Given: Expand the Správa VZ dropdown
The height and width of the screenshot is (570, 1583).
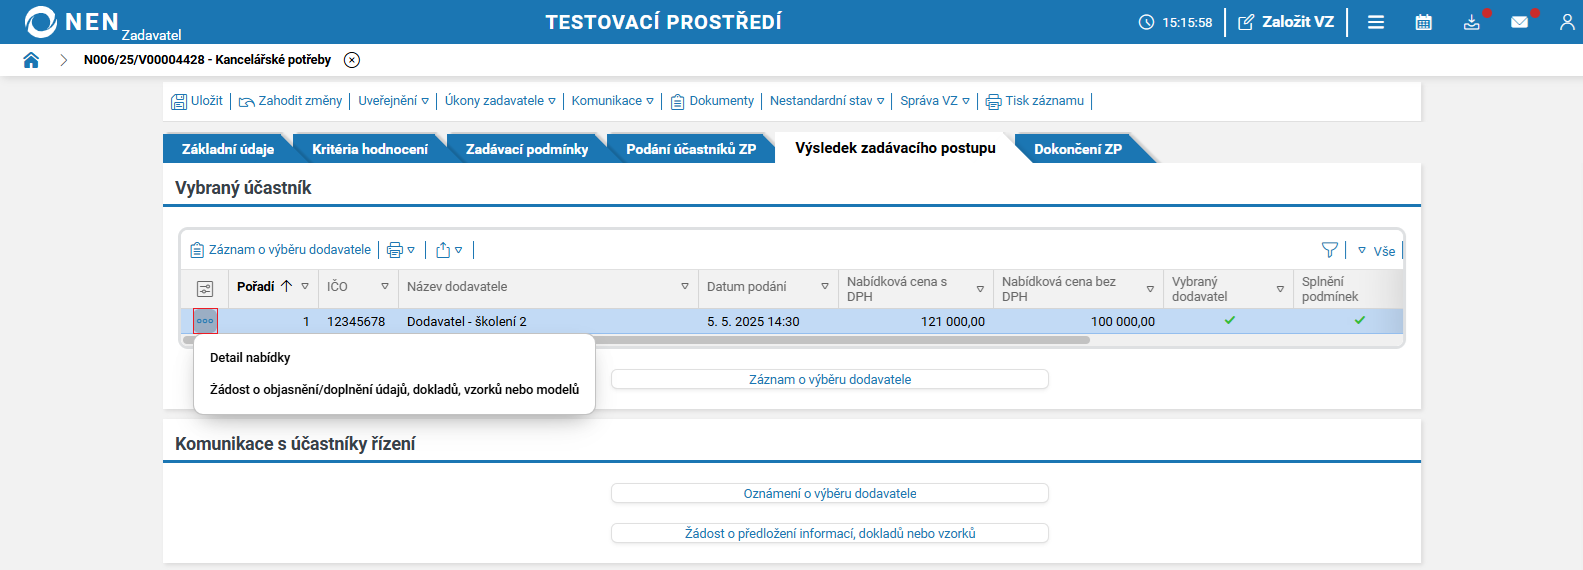Looking at the screenshot, I should (935, 101).
